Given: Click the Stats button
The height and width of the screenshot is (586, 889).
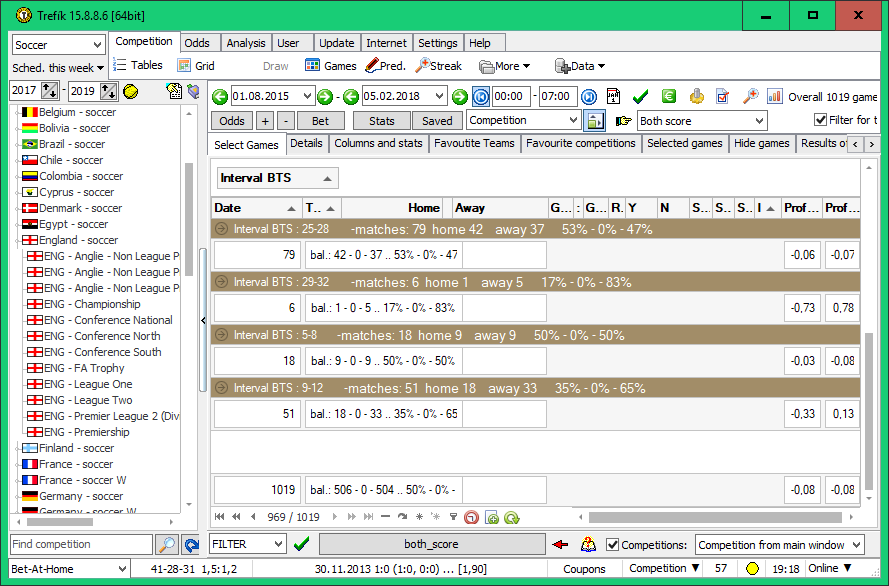Looking at the screenshot, I should tap(382, 121).
